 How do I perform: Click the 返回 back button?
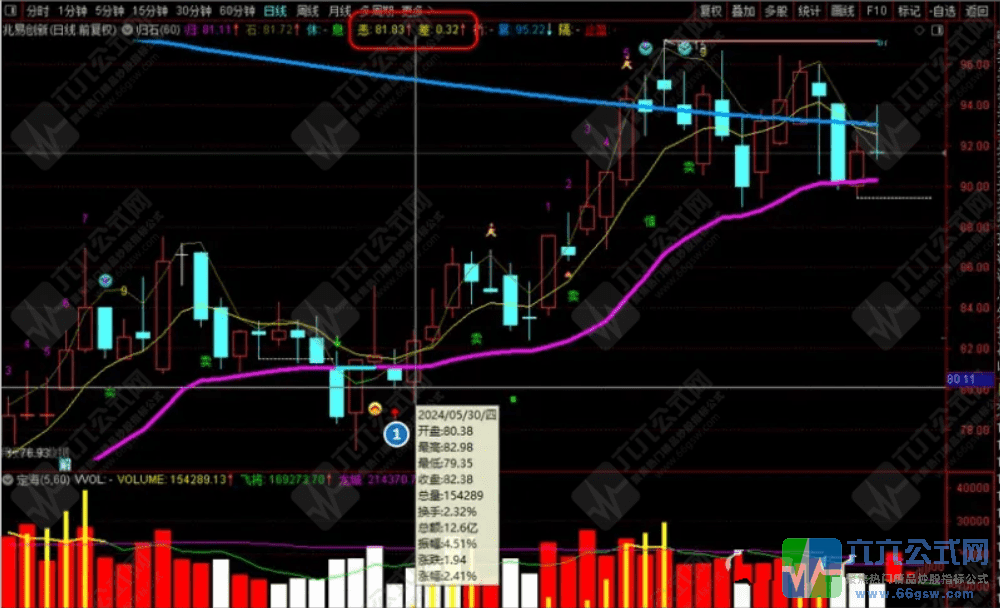click(x=977, y=11)
